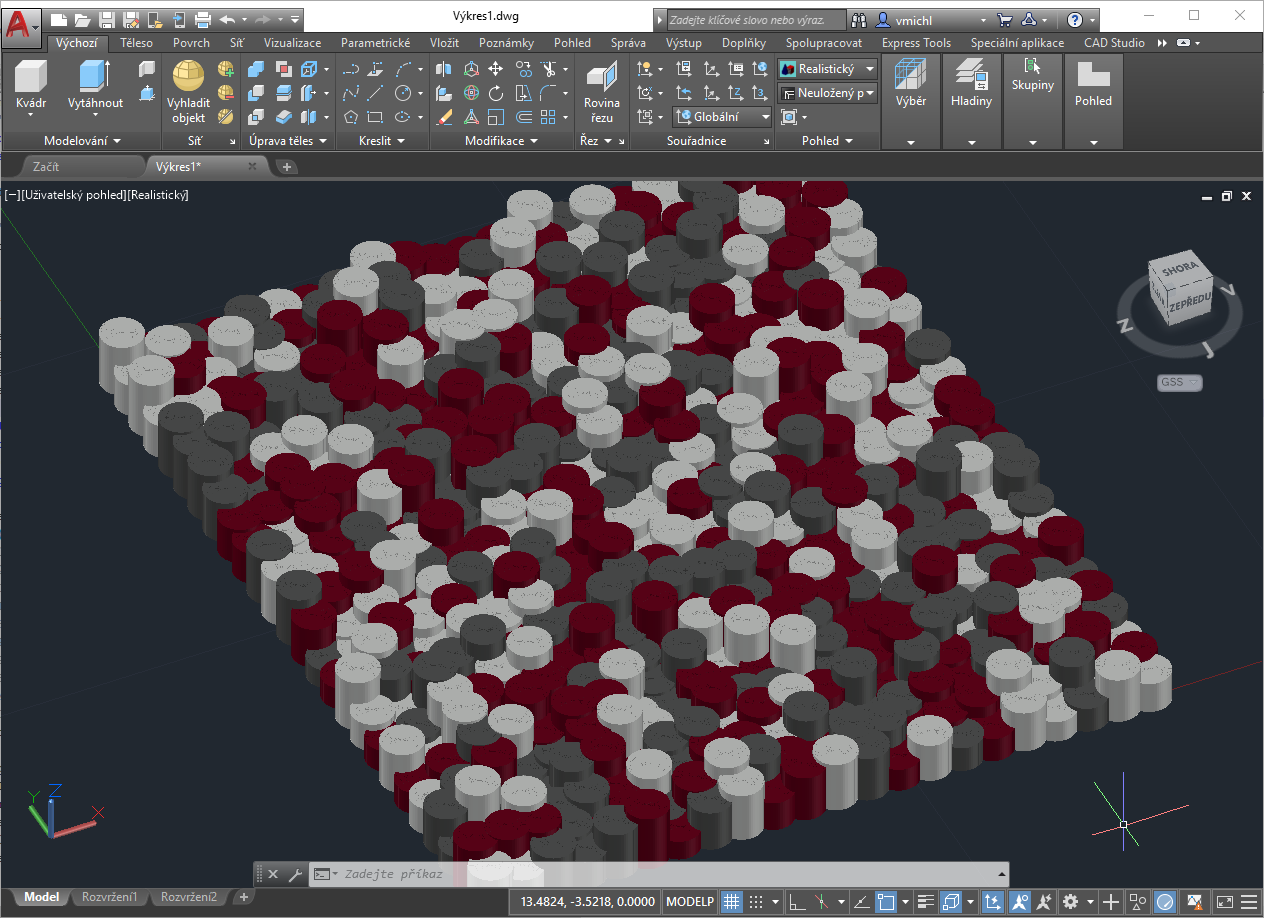The image size is (1264, 918).
Task: Open the status bar customization menu icon
Action: (x=1249, y=901)
